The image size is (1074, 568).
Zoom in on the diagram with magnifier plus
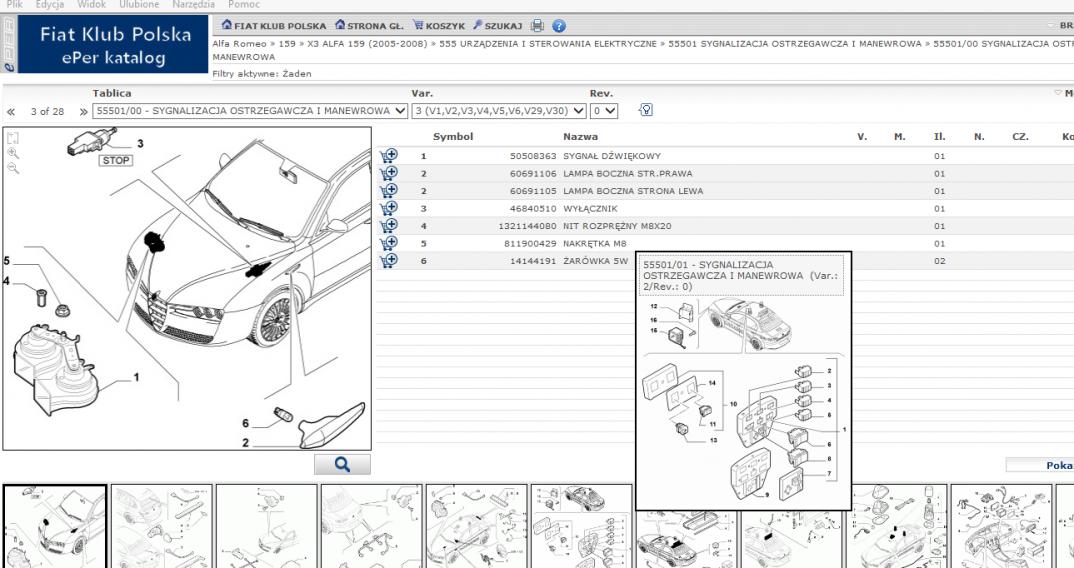point(12,153)
